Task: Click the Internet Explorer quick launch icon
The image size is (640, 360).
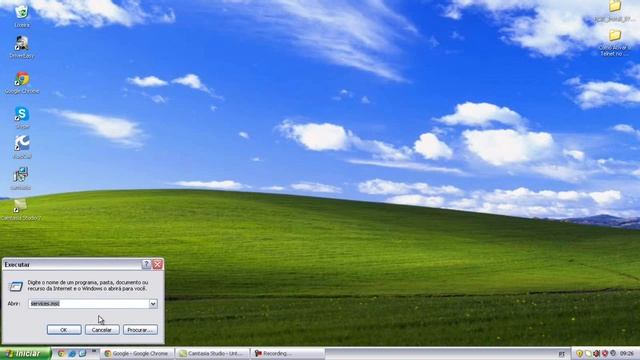Action: 72,353
